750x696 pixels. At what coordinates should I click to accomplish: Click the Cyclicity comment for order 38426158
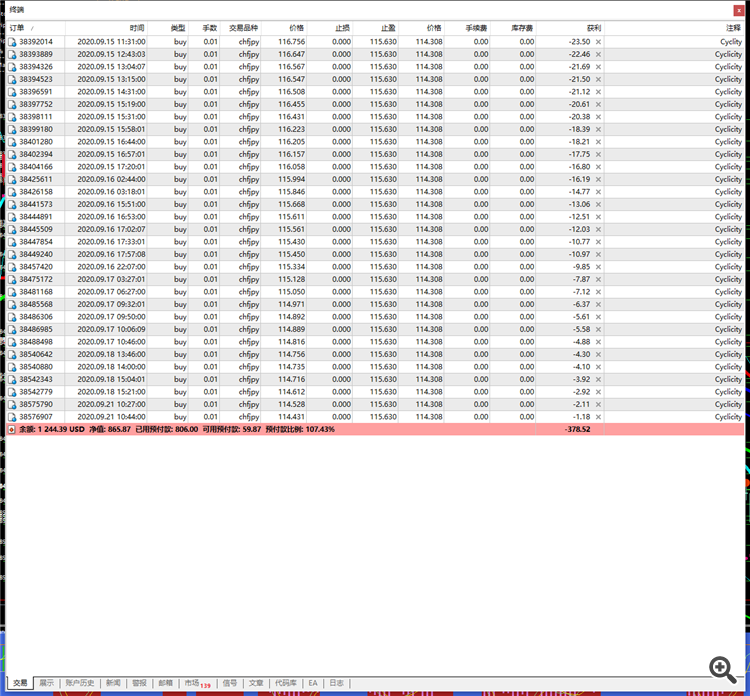728,192
